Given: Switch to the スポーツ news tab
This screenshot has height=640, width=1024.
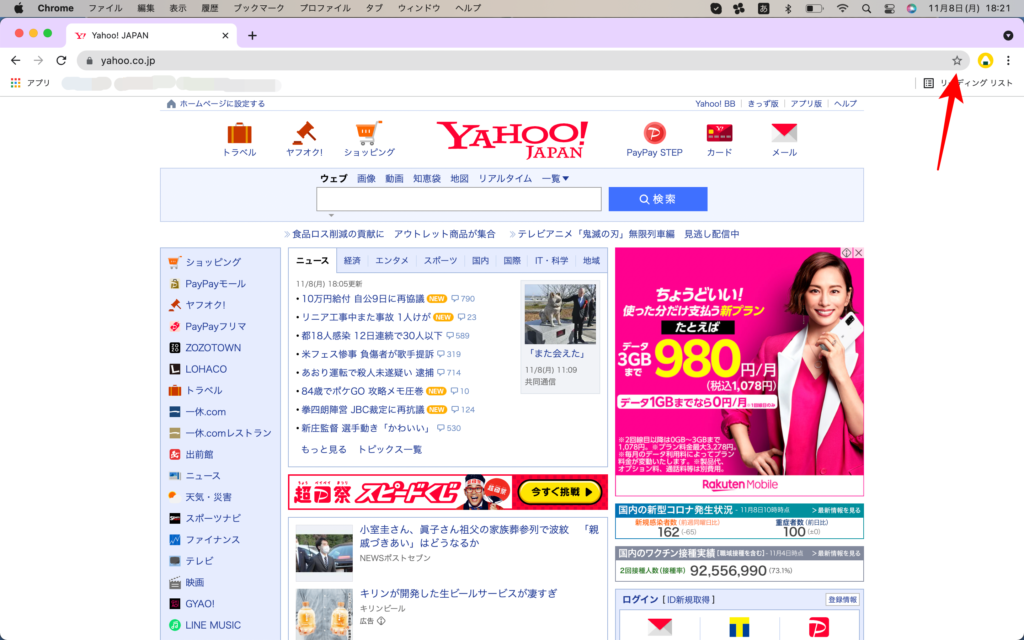Looking at the screenshot, I should (440, 261).
